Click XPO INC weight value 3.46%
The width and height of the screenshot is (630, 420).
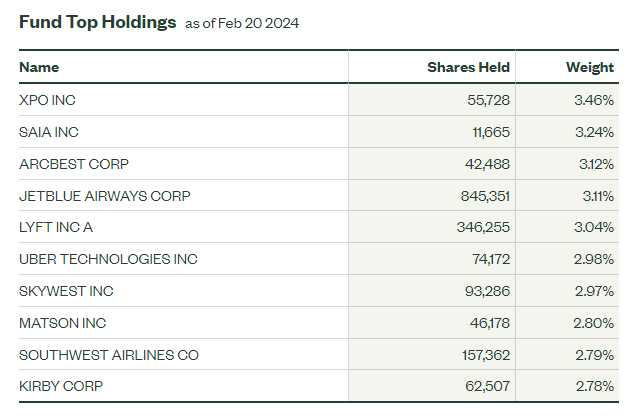coord(592,100)
